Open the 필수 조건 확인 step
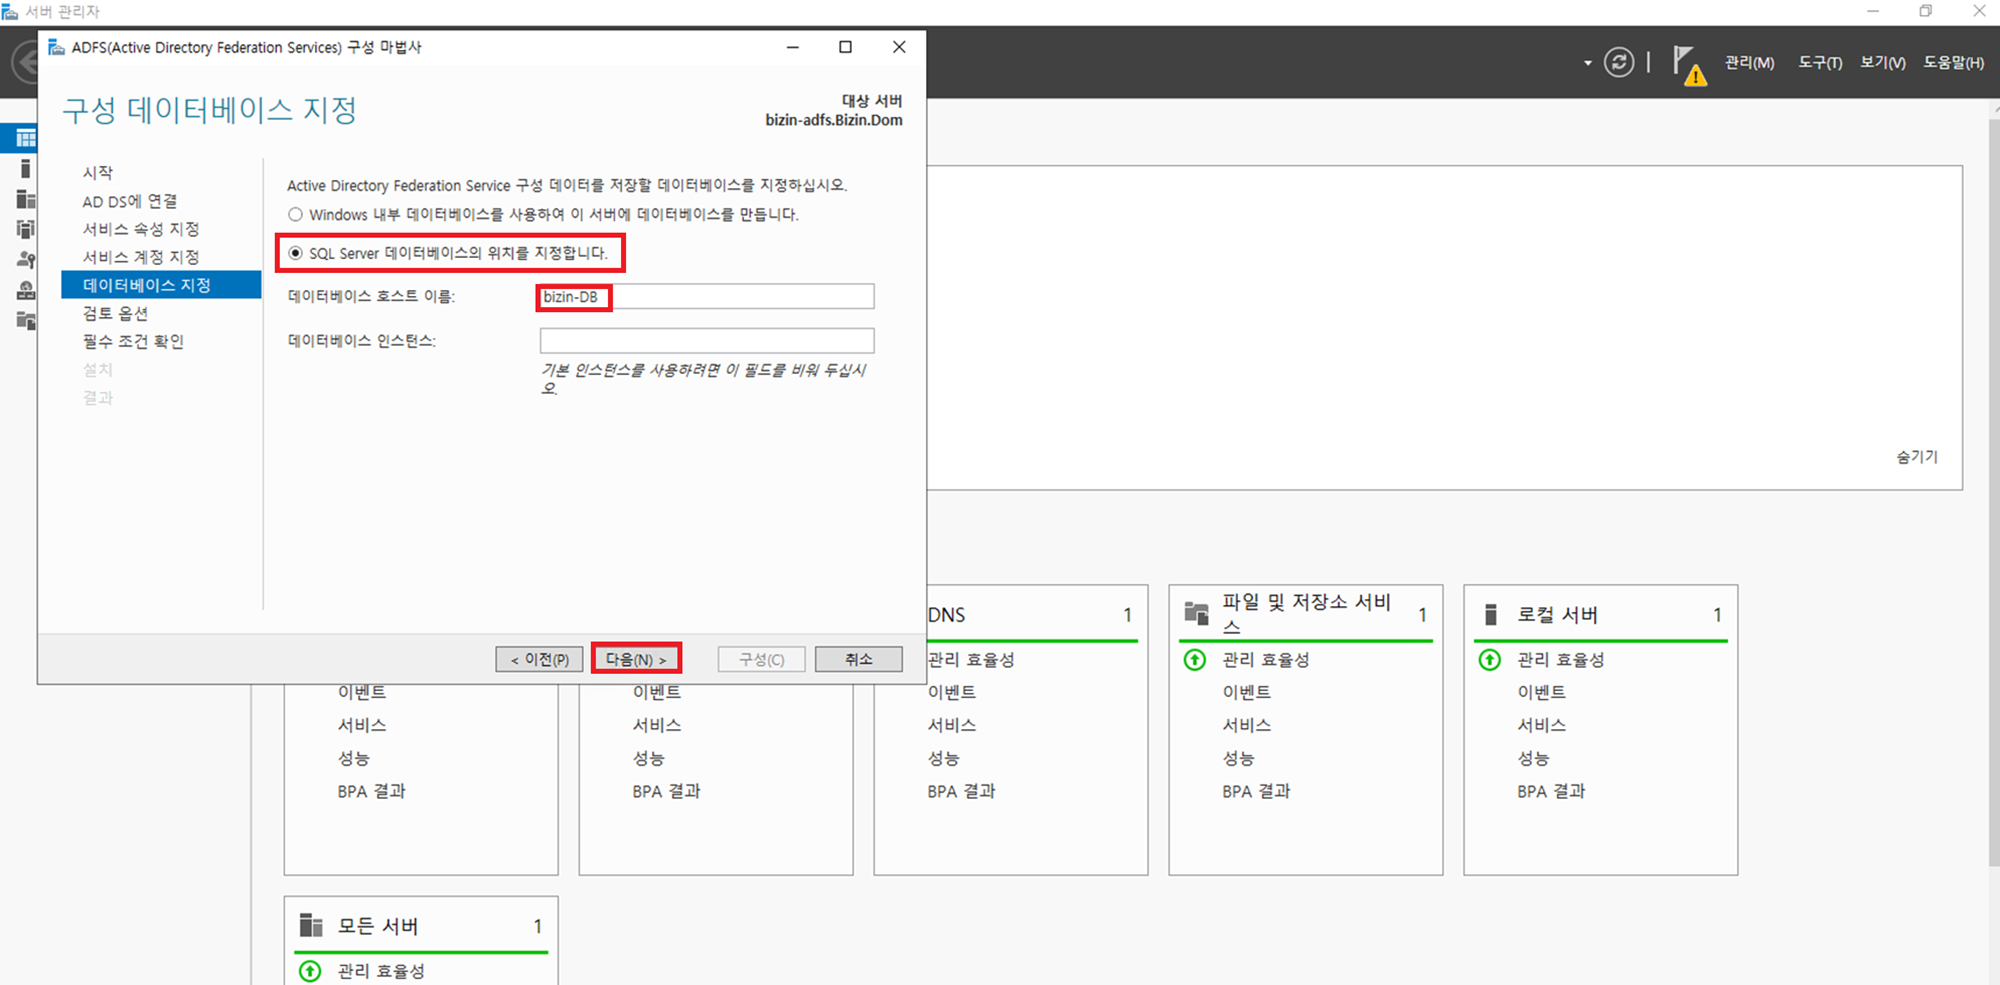This screenshot has height=985, width=2000. click(x=133, y=341)
